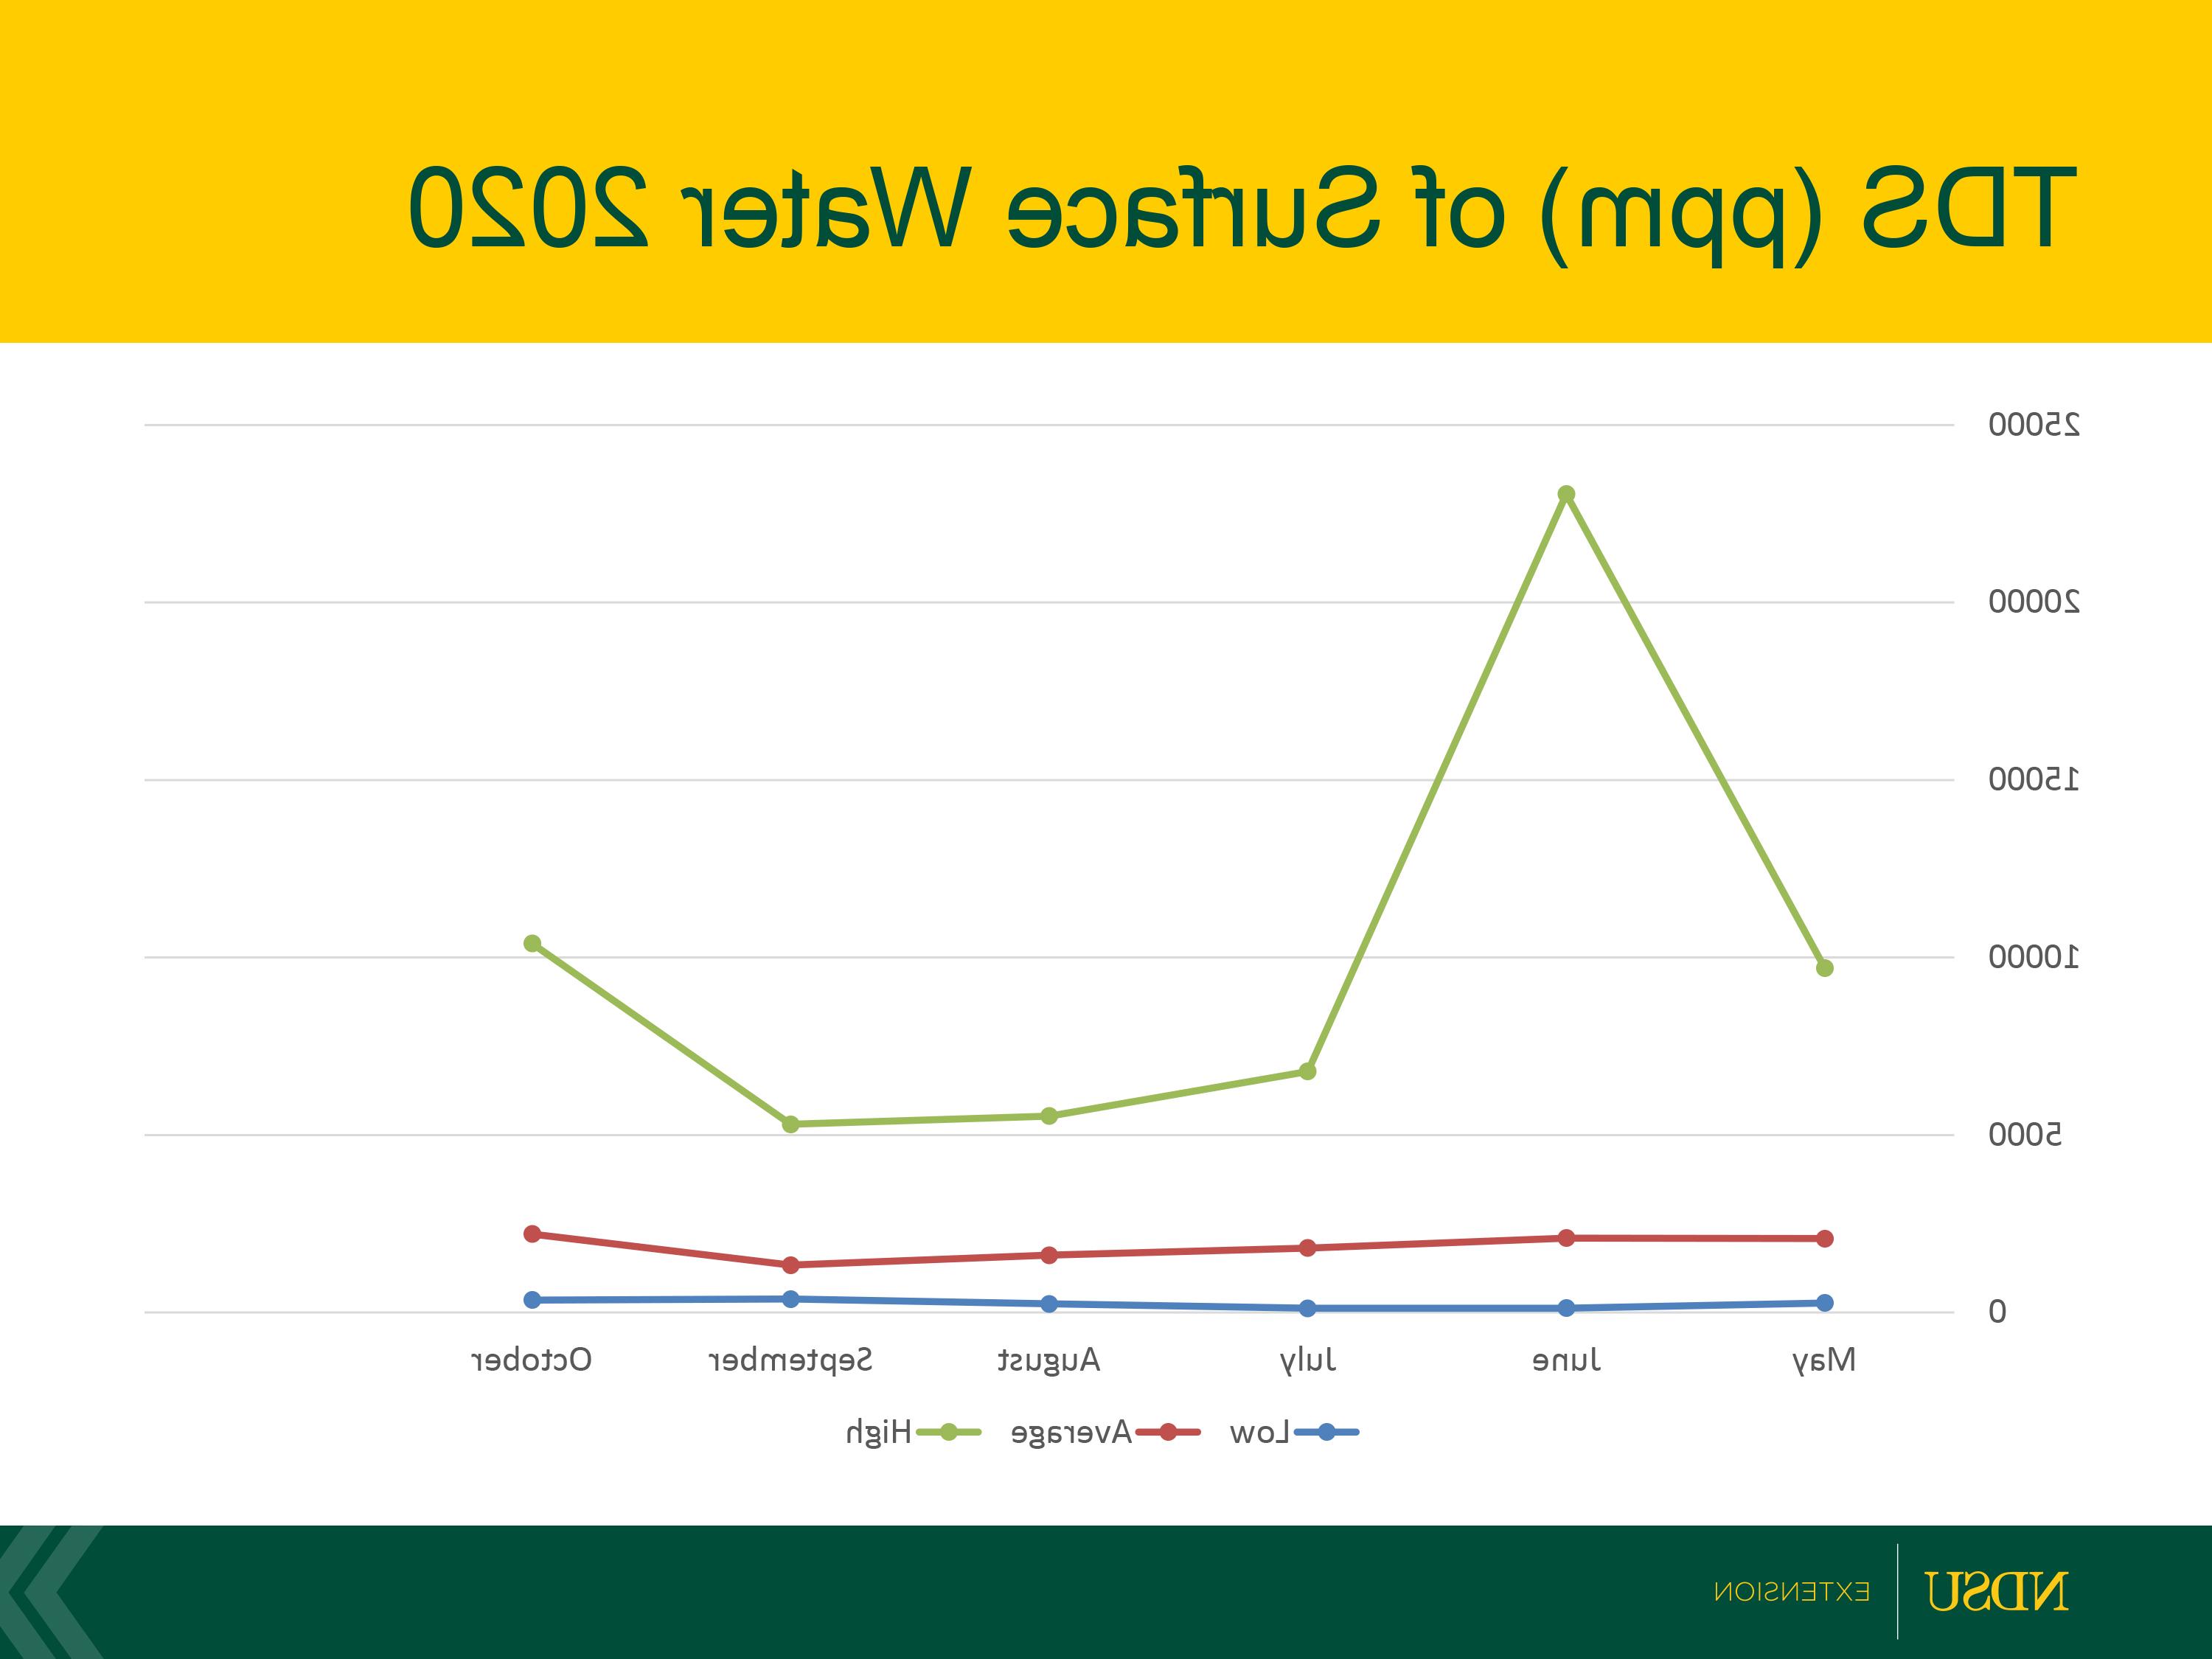The image size is (2212, 1659).
Task: Click the Low series September data point
Action: click(790, 1299)
